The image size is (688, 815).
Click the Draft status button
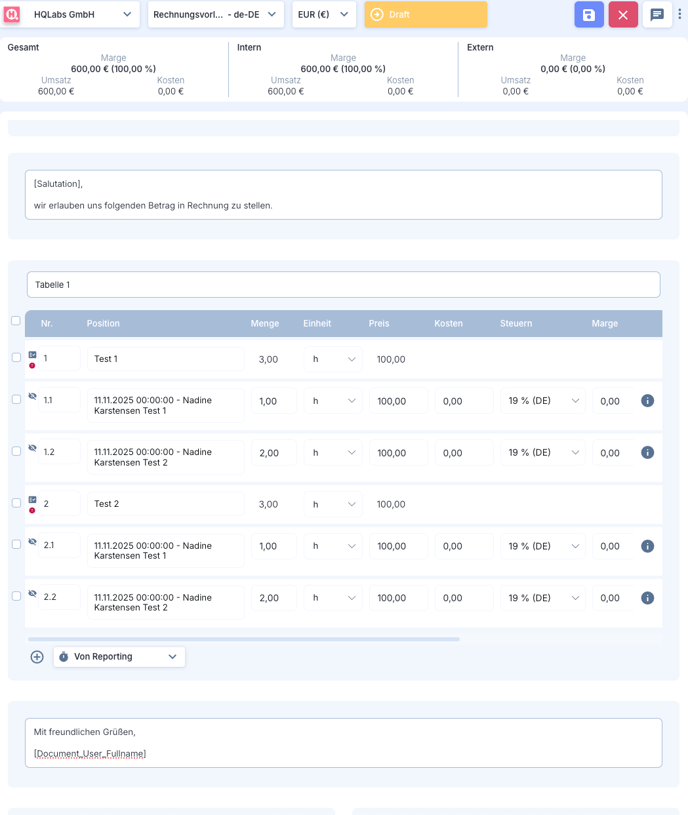tap(426, 15)
